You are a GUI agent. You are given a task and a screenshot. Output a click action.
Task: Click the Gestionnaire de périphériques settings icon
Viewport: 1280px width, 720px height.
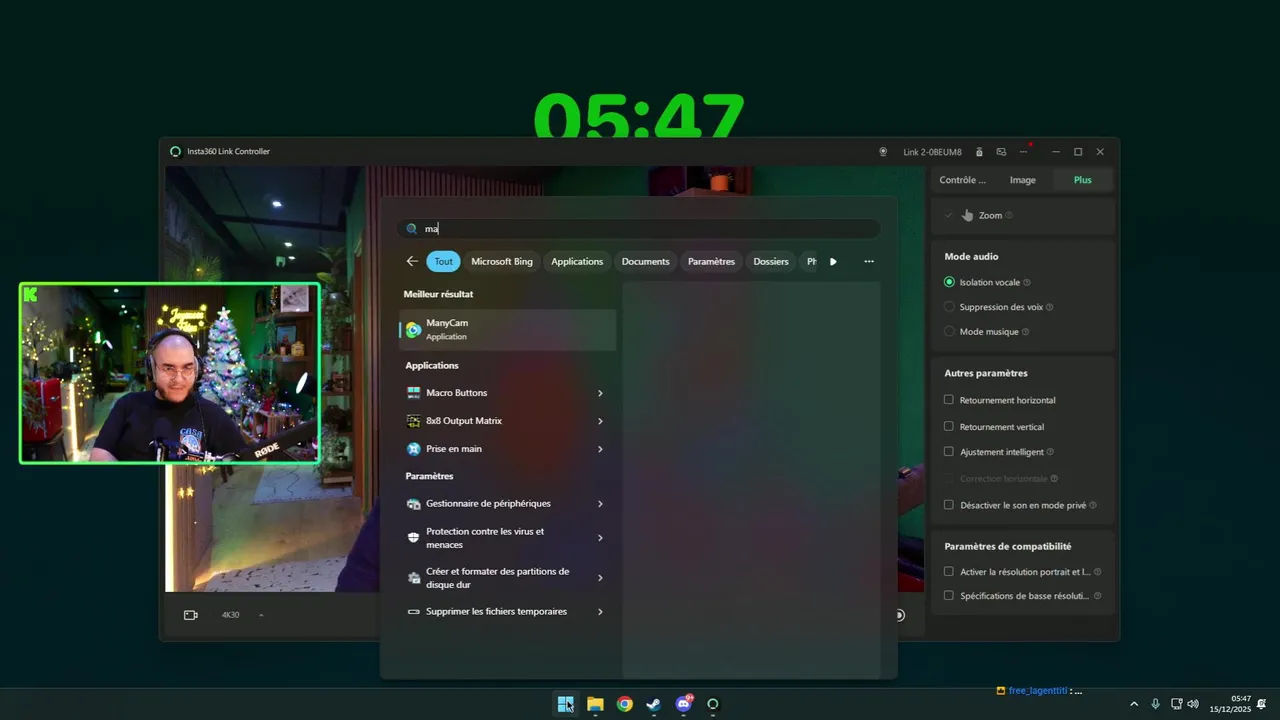(x=414, y=504)
